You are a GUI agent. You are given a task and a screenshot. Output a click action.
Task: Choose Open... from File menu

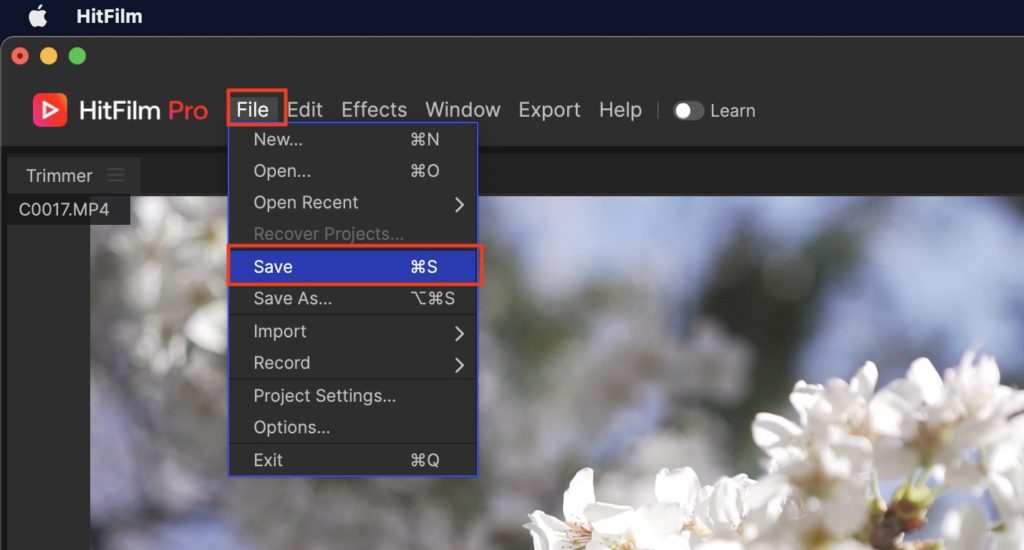(353, 171)
